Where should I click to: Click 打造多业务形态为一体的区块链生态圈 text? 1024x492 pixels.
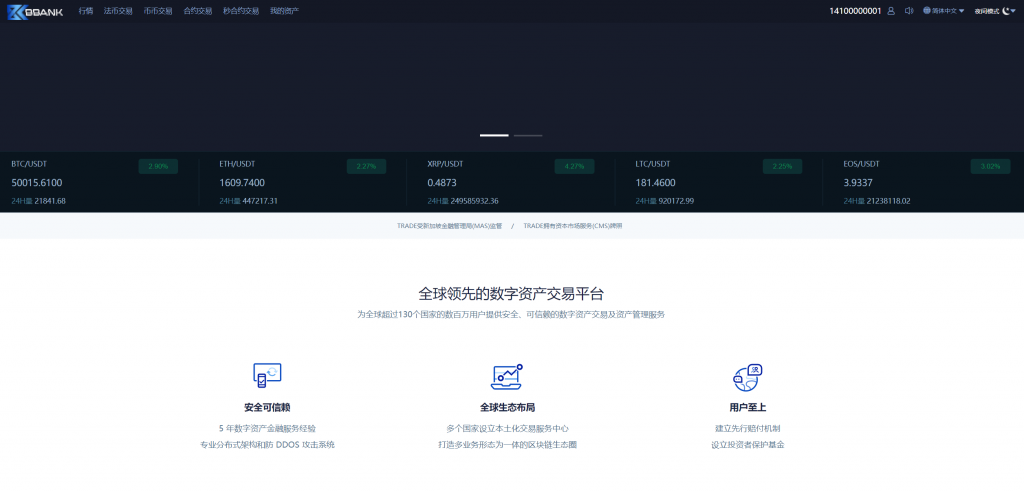[x=507, y=445]
